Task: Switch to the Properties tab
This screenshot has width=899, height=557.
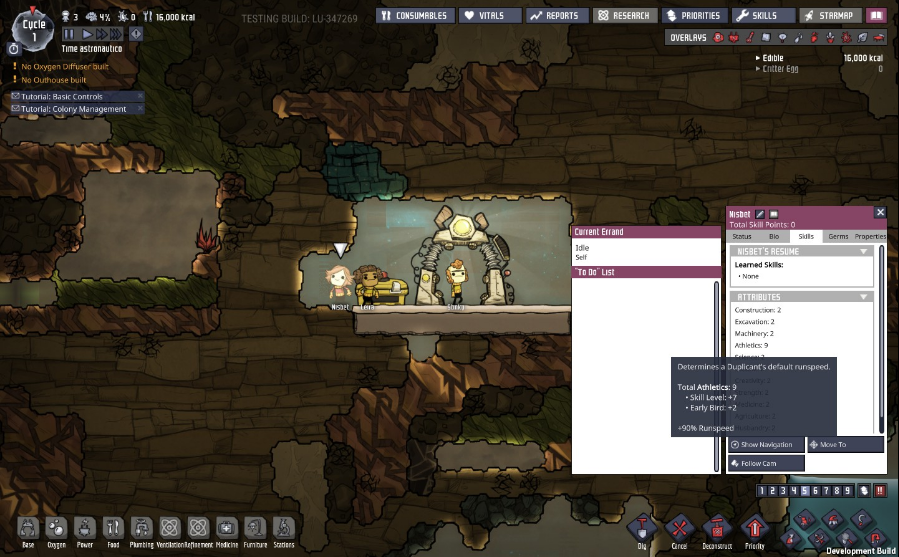Action: [870, 236]
